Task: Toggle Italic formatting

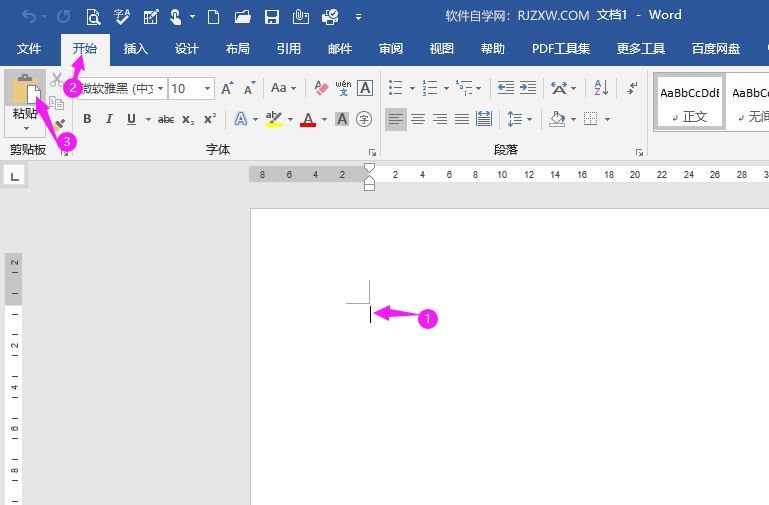Action: [x=109, y=119]
